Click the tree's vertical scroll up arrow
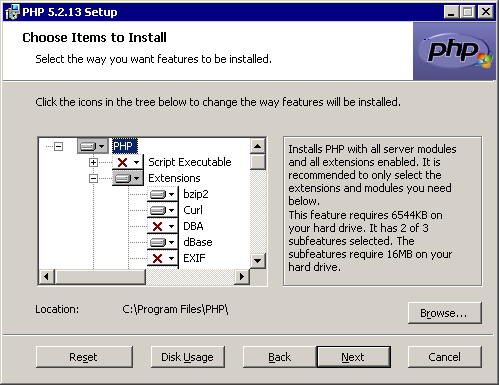499x385 pixels. [x=258, y=146]
